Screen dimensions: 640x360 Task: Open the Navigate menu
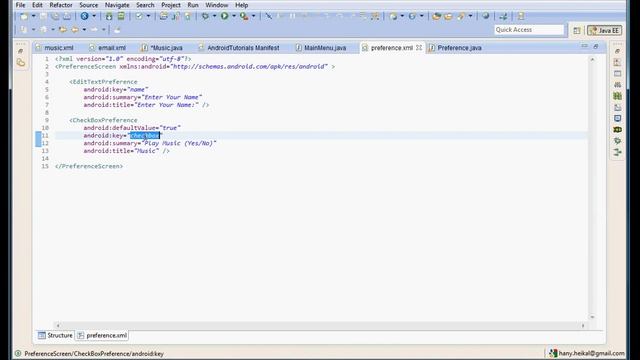pyautogui.click(x=117, y=5)
